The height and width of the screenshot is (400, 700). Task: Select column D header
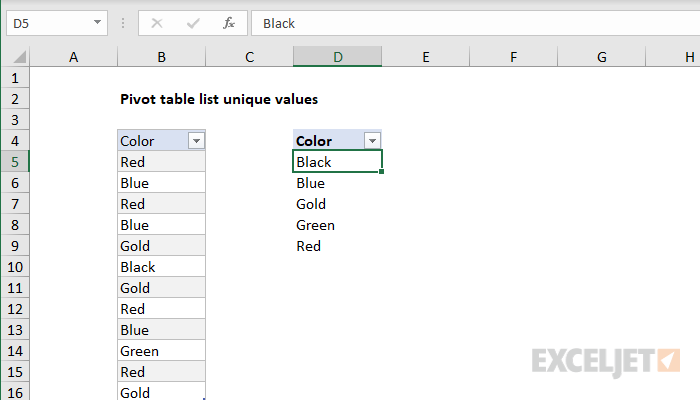[x=338, y=57]
